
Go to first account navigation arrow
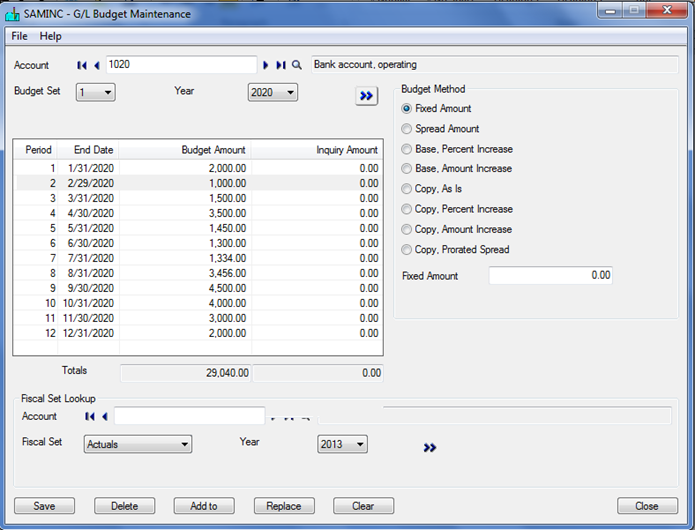(82, 65)
